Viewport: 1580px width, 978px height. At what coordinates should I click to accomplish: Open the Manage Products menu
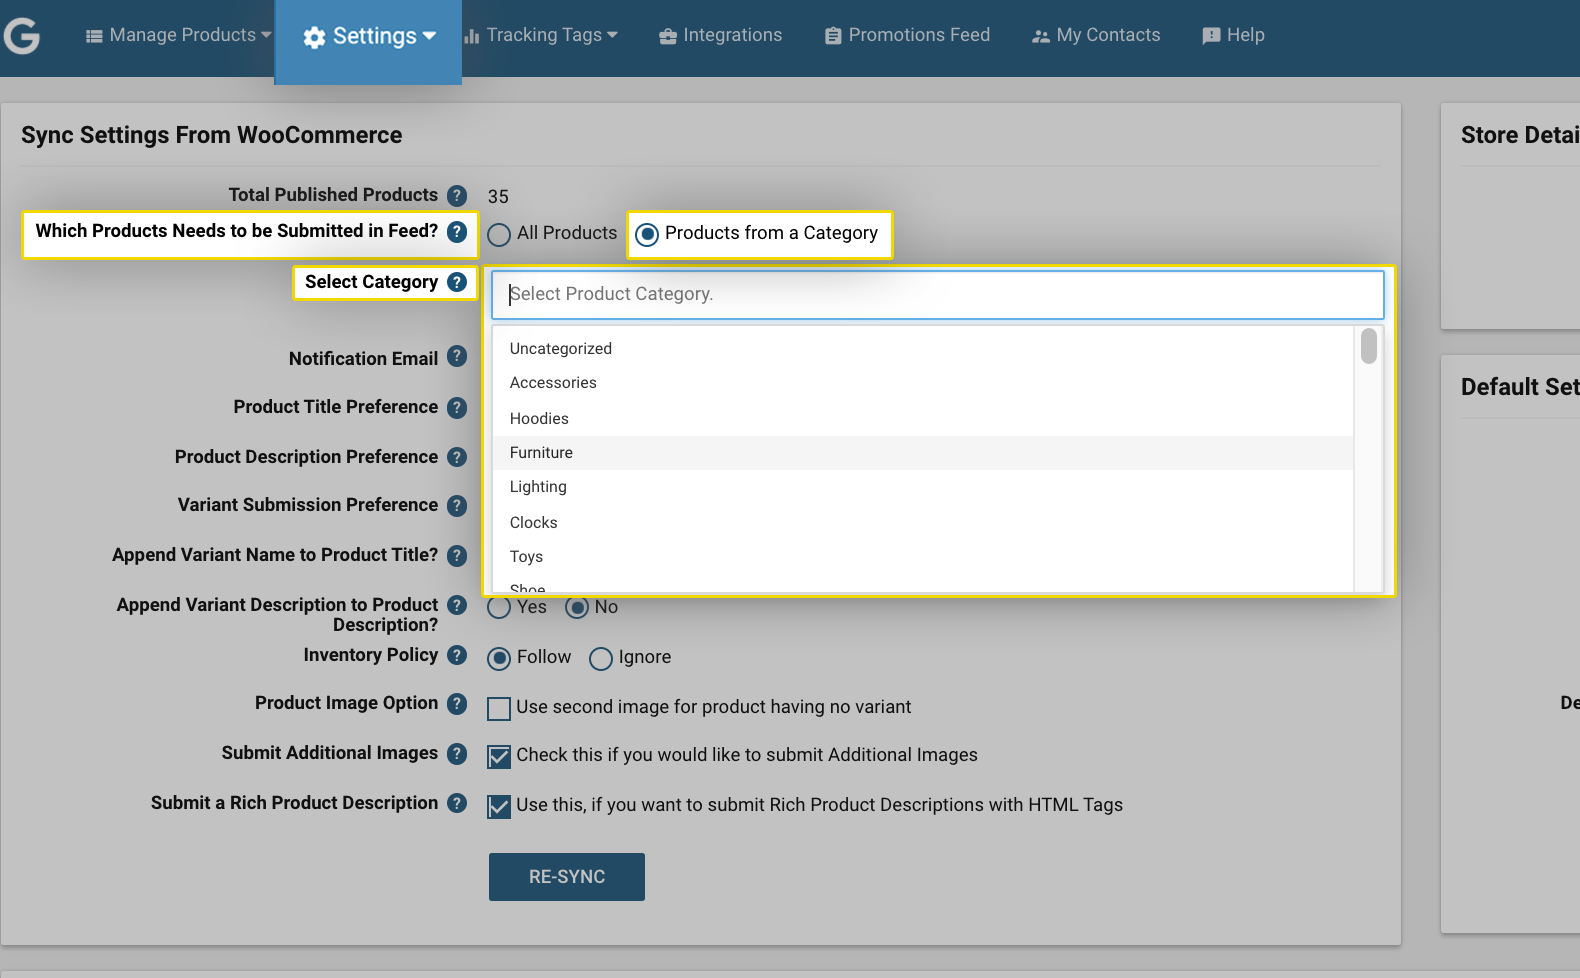[x=183, y=35]
